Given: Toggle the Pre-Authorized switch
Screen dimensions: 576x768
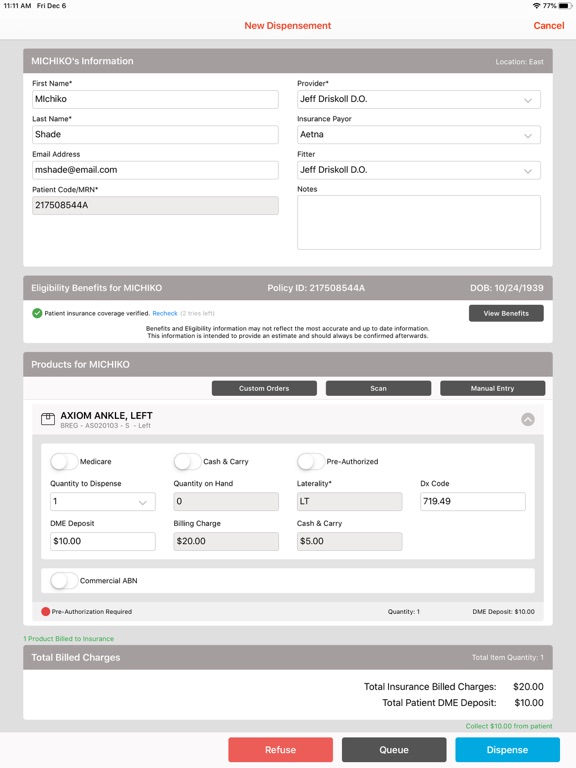Looking at the screenshot, I should coord(311,461).
